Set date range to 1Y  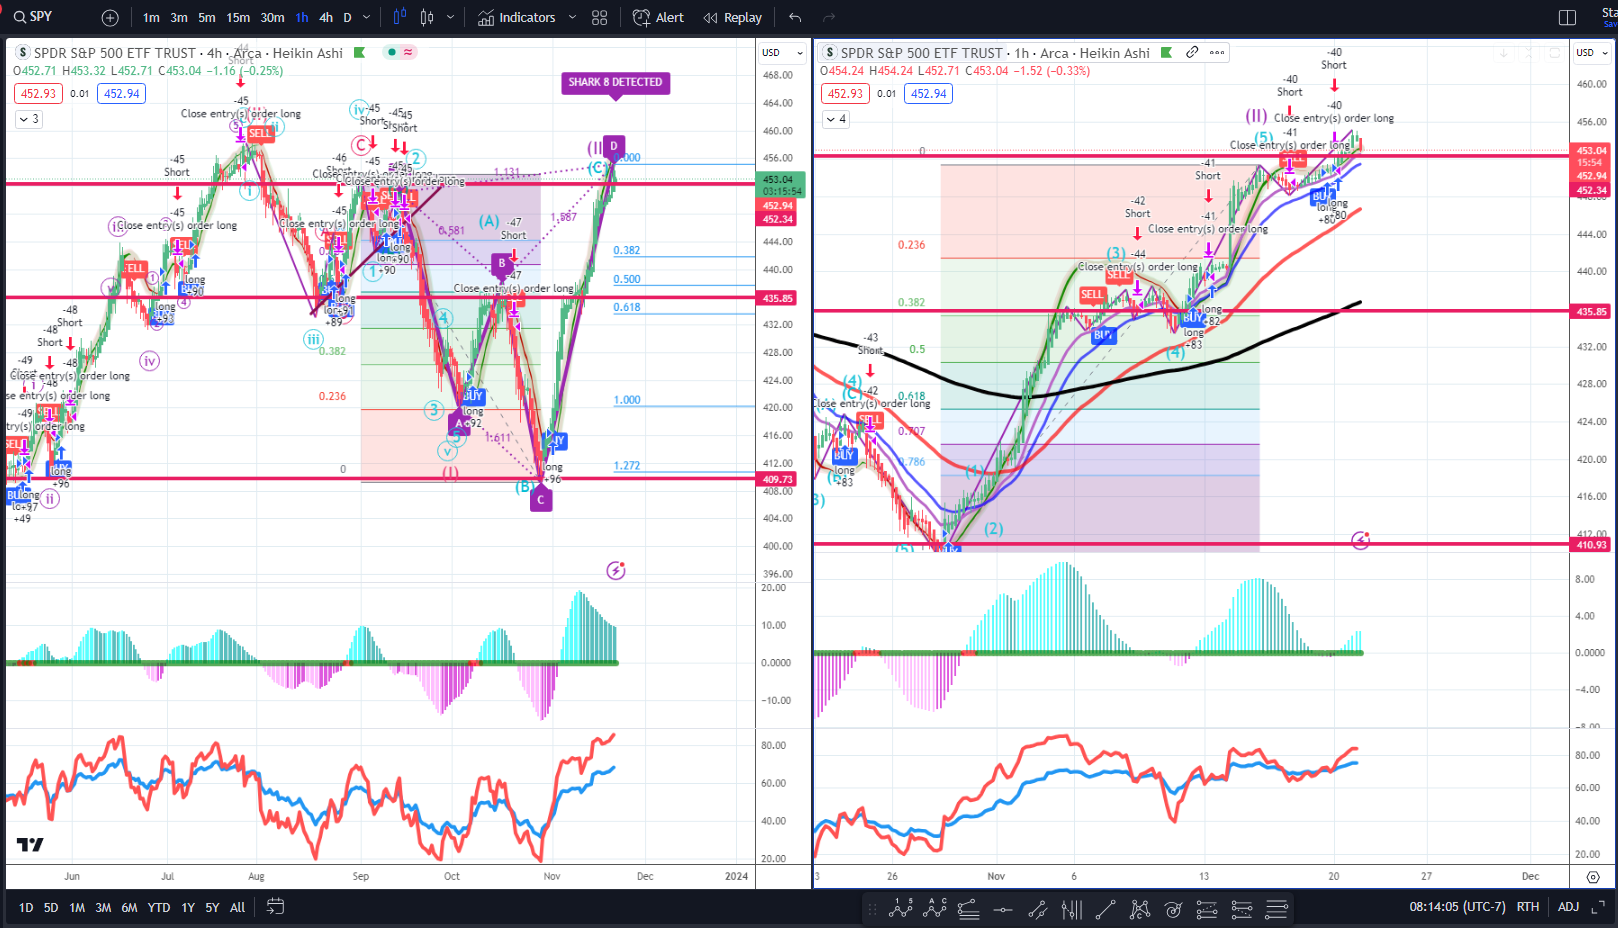[188, 908]
